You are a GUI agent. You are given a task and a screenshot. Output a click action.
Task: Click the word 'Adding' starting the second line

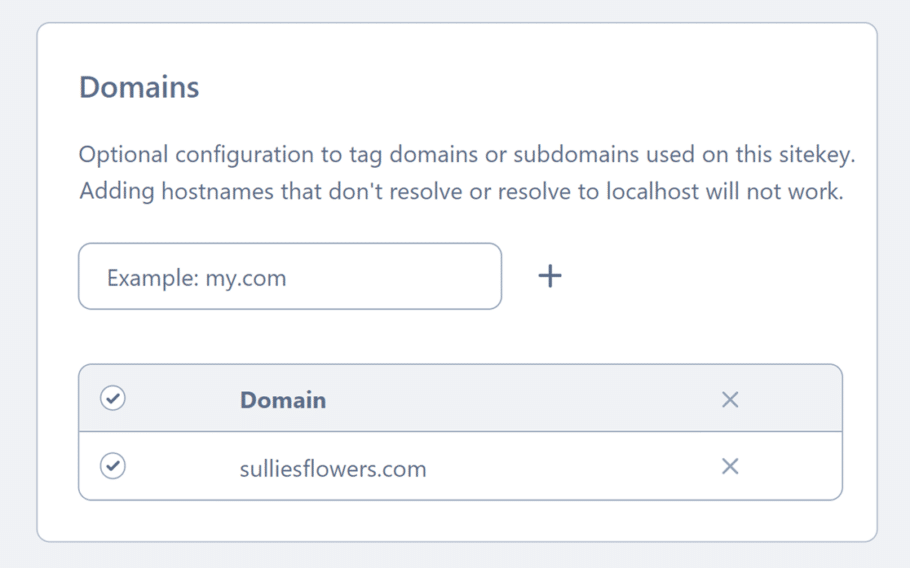click(114, 191)
